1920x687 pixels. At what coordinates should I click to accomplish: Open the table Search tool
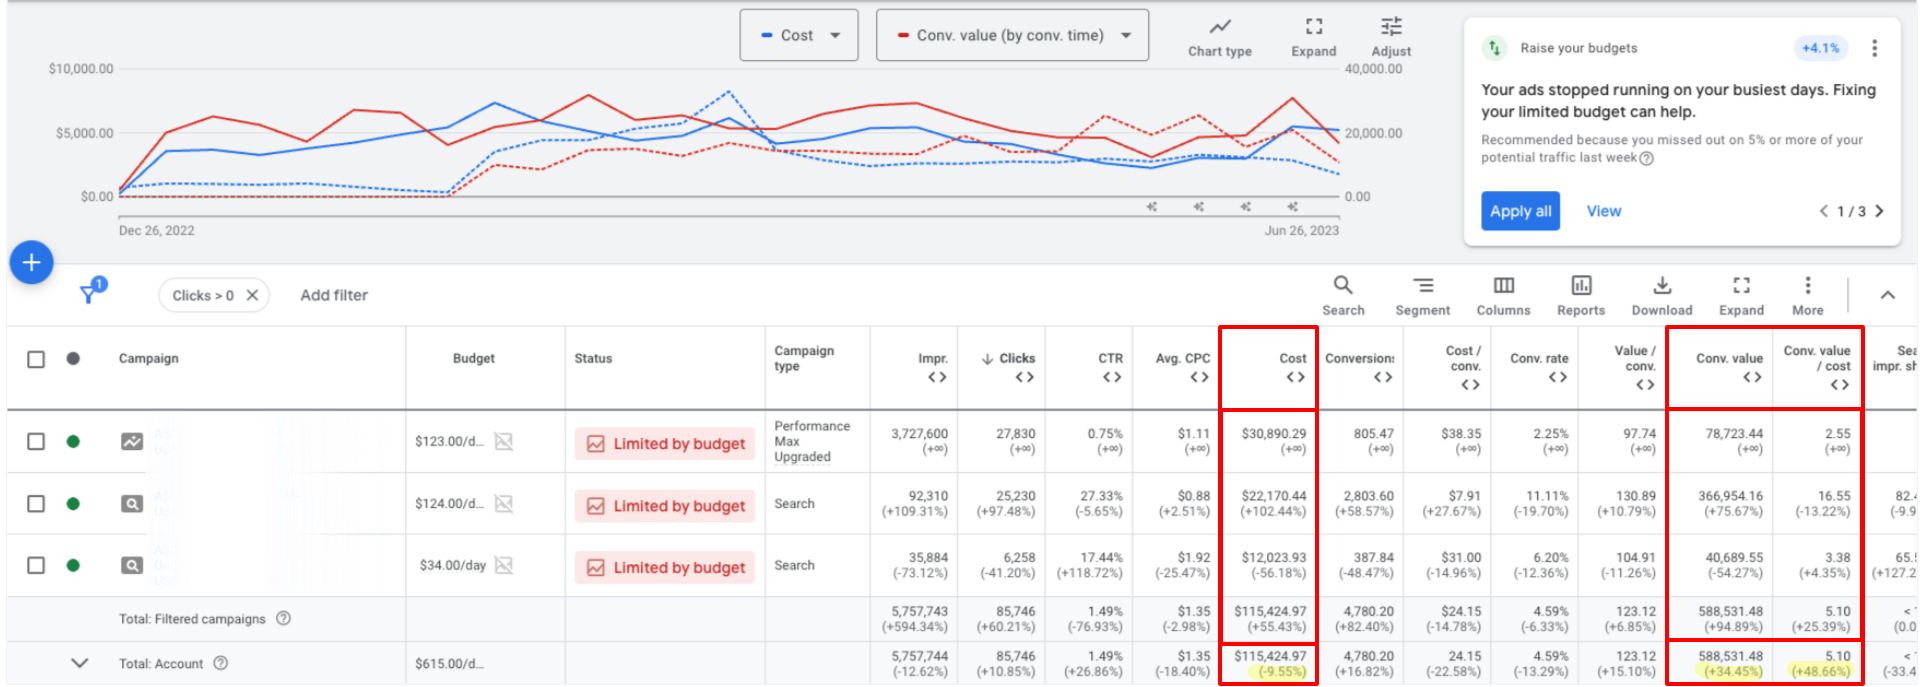pyautogui.click(x=1343, y=295)
